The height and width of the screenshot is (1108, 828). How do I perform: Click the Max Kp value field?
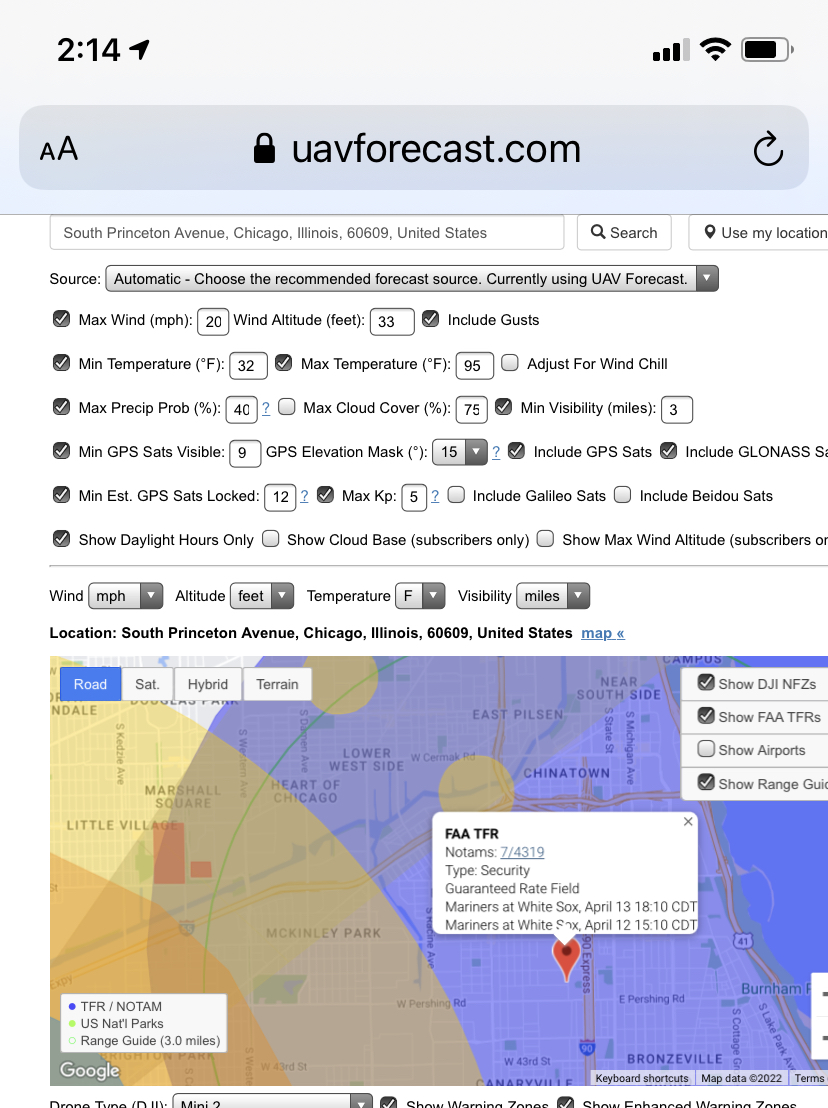tap(414, 497)
